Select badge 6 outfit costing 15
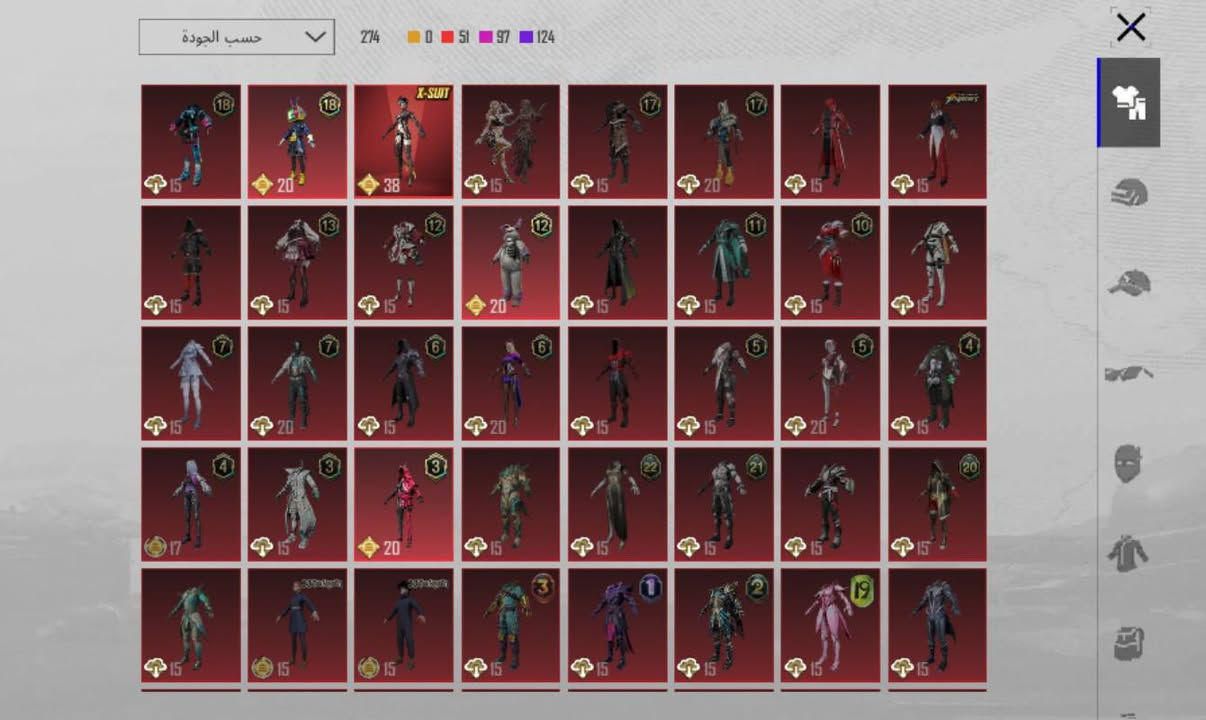This screenshot has width=1206, height=720. point(404,383)
